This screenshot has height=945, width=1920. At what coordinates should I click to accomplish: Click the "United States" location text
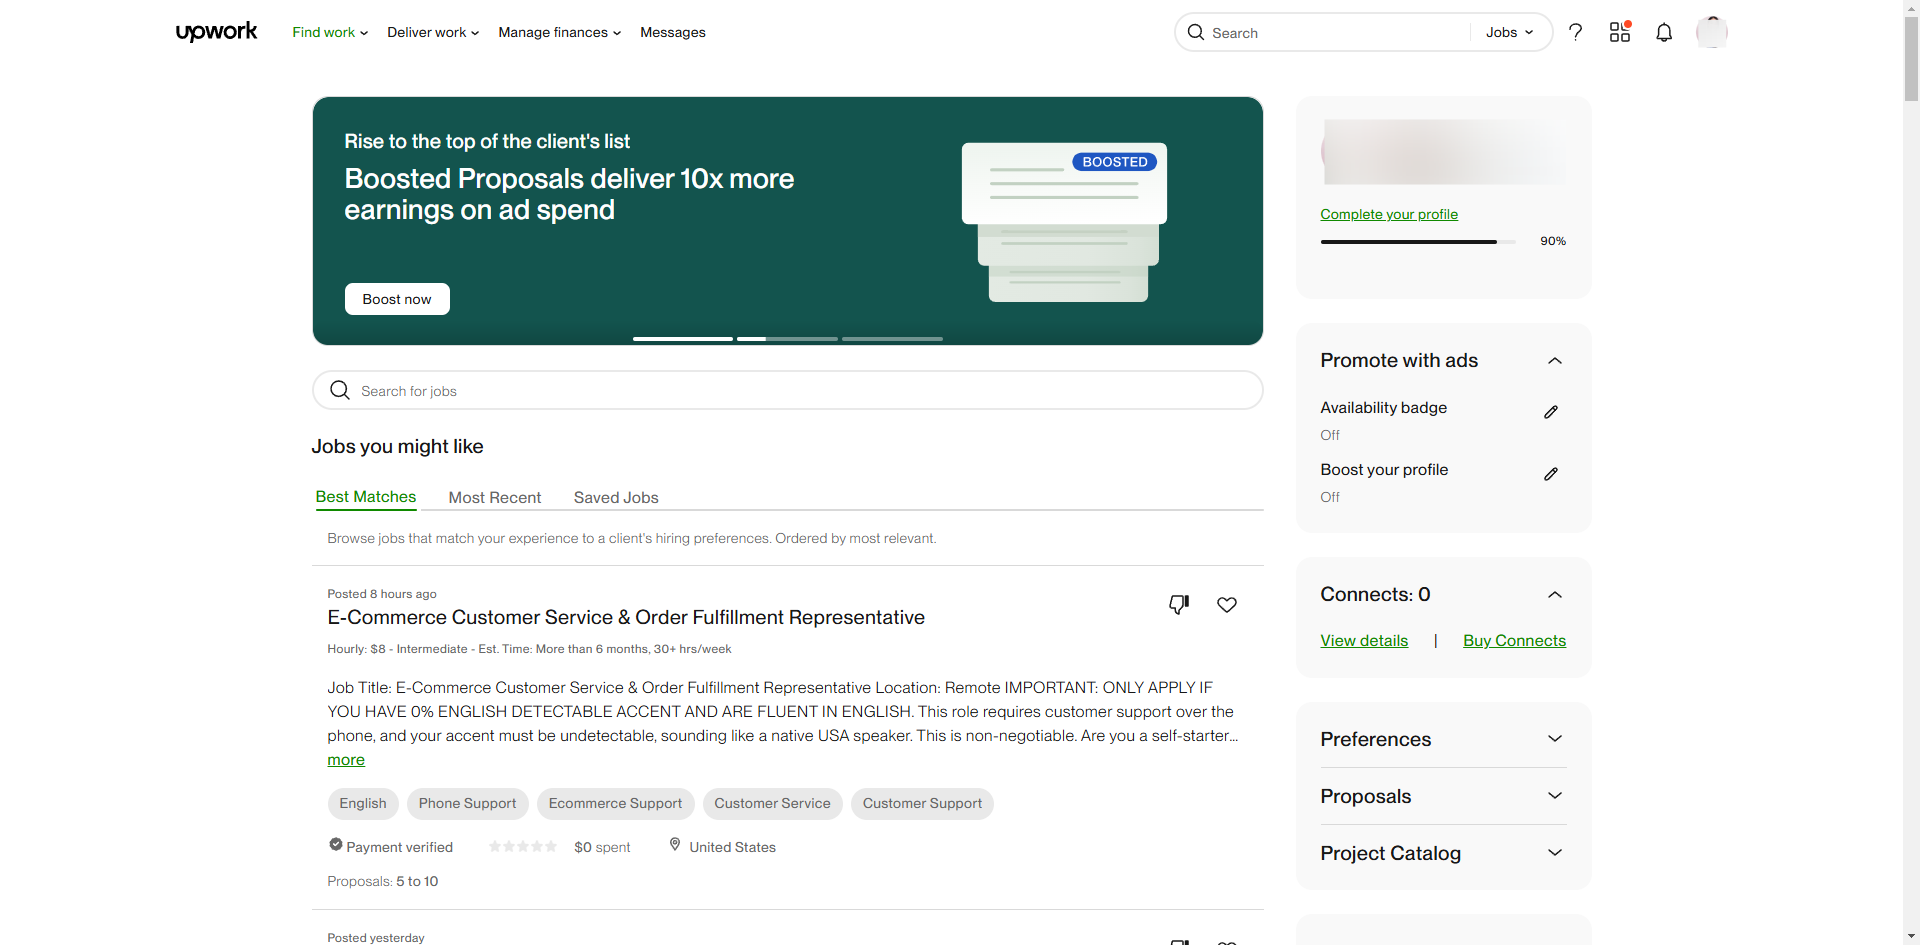[732, 847]
